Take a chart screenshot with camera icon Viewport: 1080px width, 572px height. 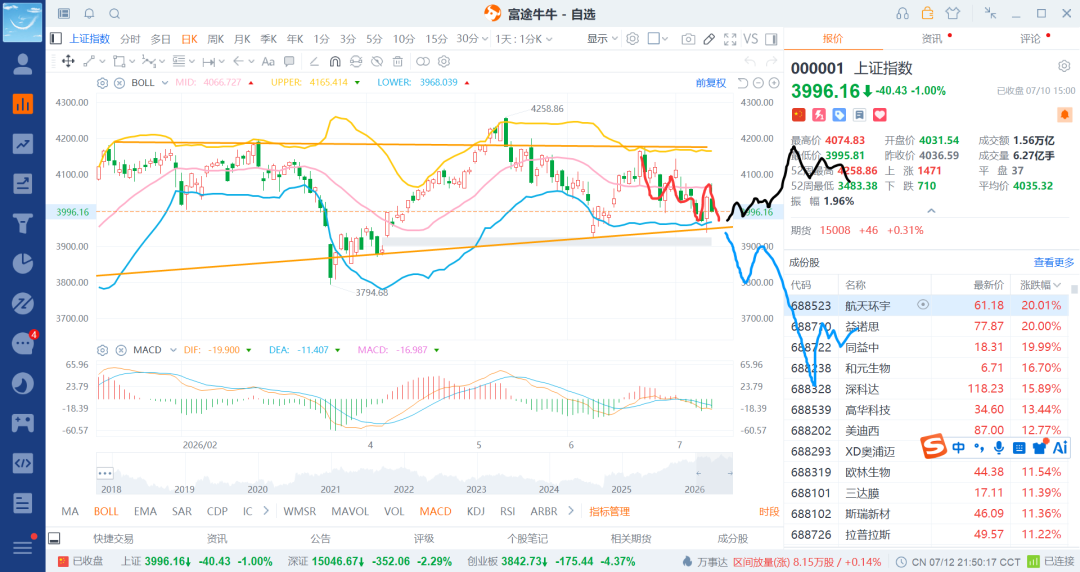[x=688, y=39]
